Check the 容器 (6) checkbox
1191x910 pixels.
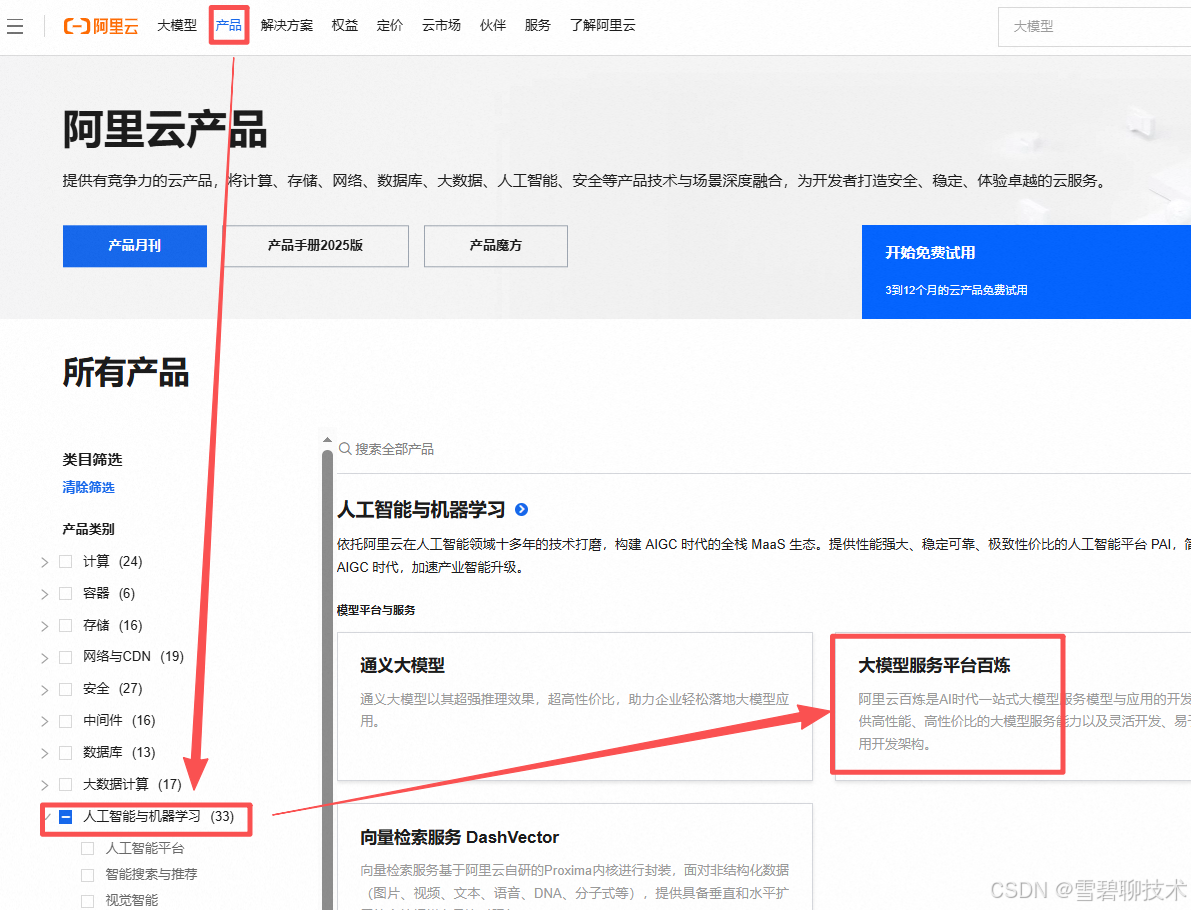click(66, 593)
